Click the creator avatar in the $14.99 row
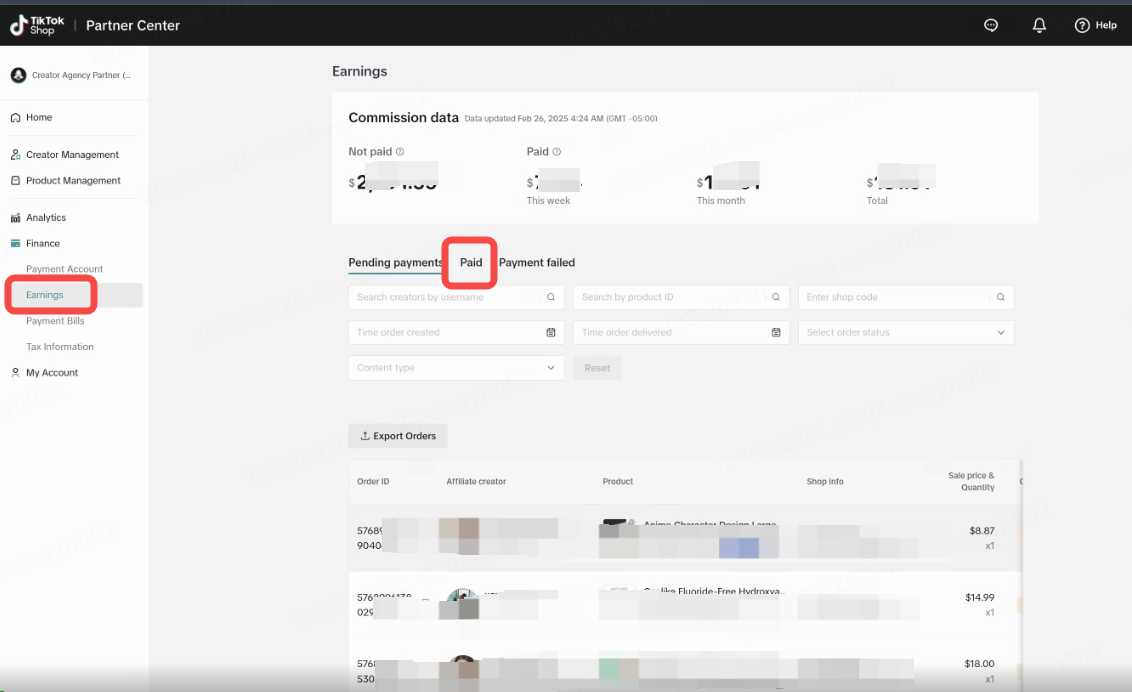This screenshot has height=692, width=1132. click(462, 604)
